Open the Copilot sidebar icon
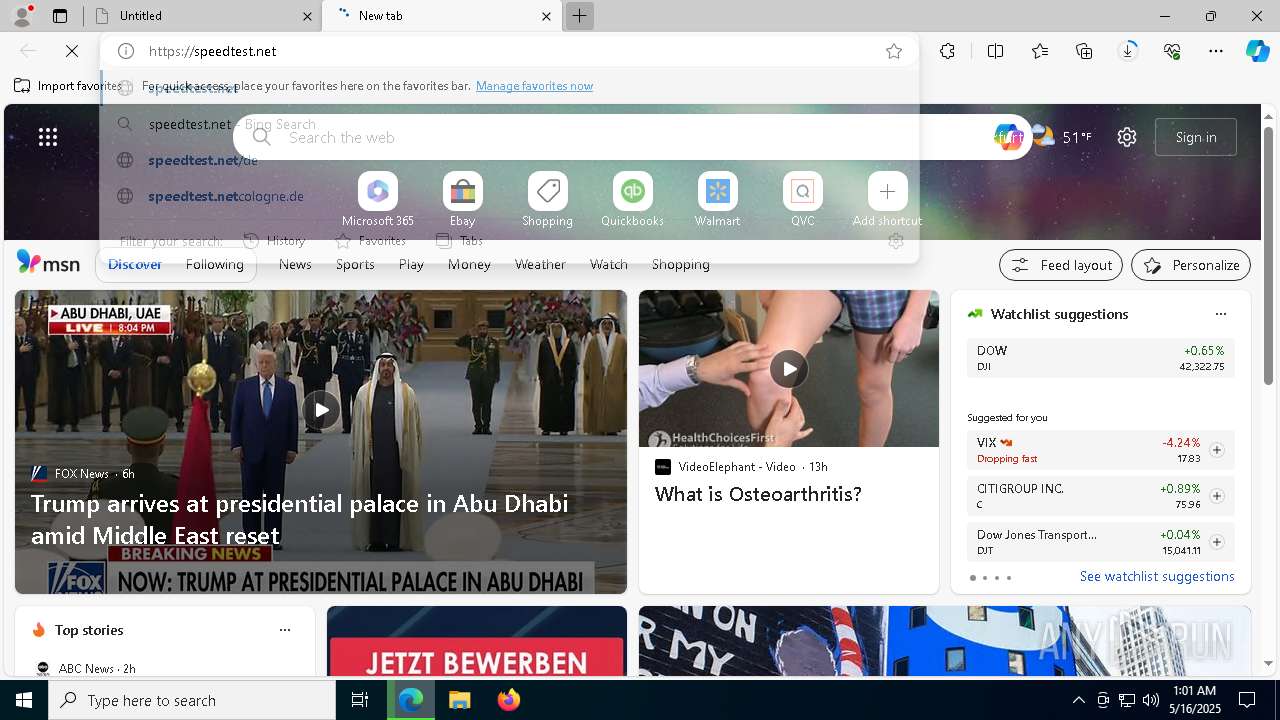Image resolution: width=1280 pixels, height=720 pixels. tap(1258, 51)
